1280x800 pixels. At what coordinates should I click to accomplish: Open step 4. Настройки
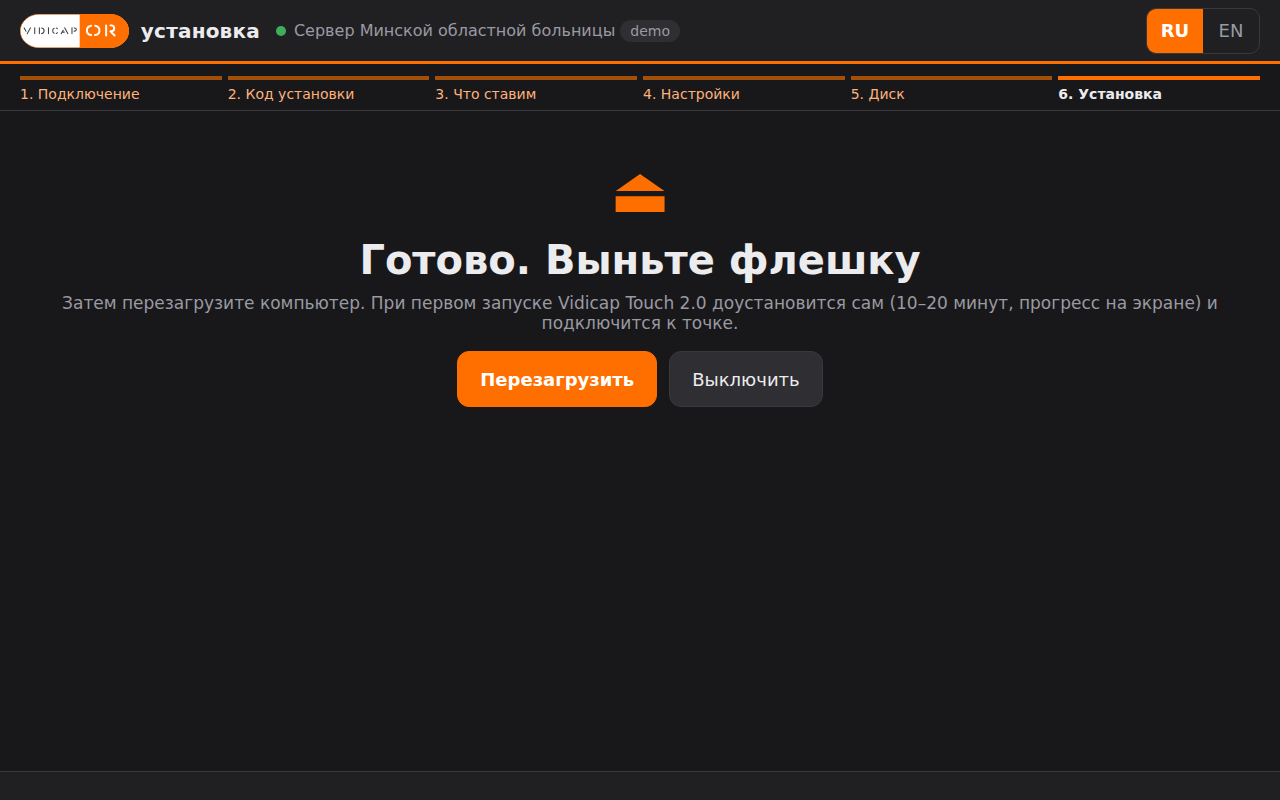pyautogui.click(x=744, y=90)
